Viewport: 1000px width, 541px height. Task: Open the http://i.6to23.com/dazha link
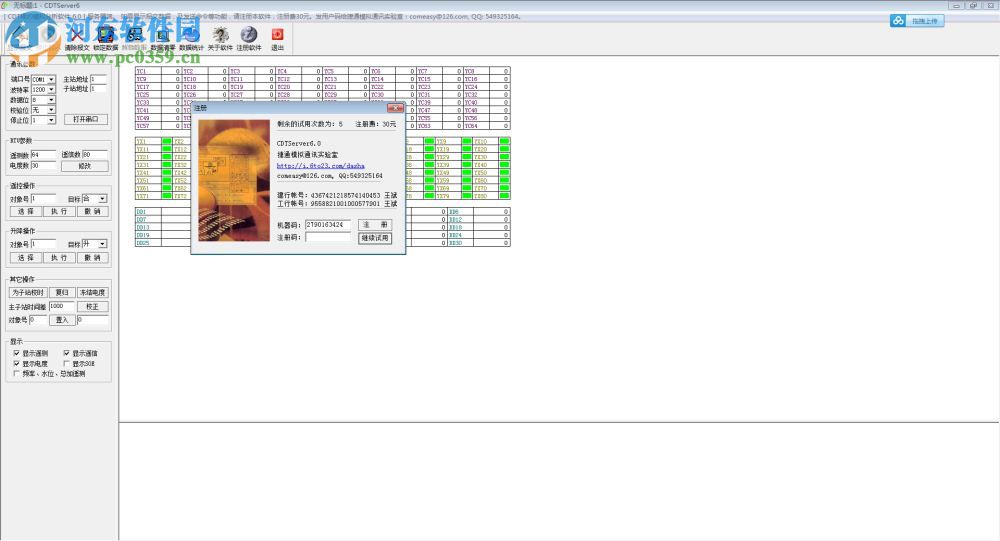click(320, 166)
